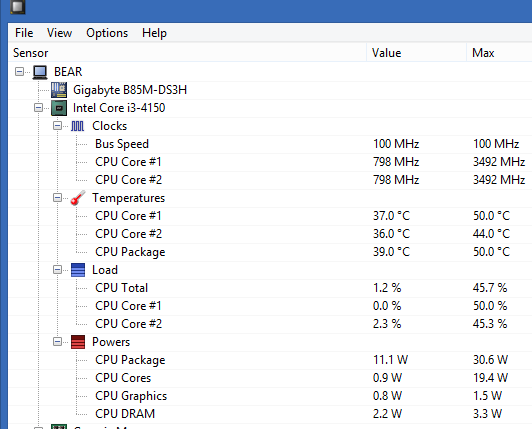This screenshot has height=429, width=532.
Task: Click CPU Core #2 clock max 3492 MHz
Action: coord(499,180)
